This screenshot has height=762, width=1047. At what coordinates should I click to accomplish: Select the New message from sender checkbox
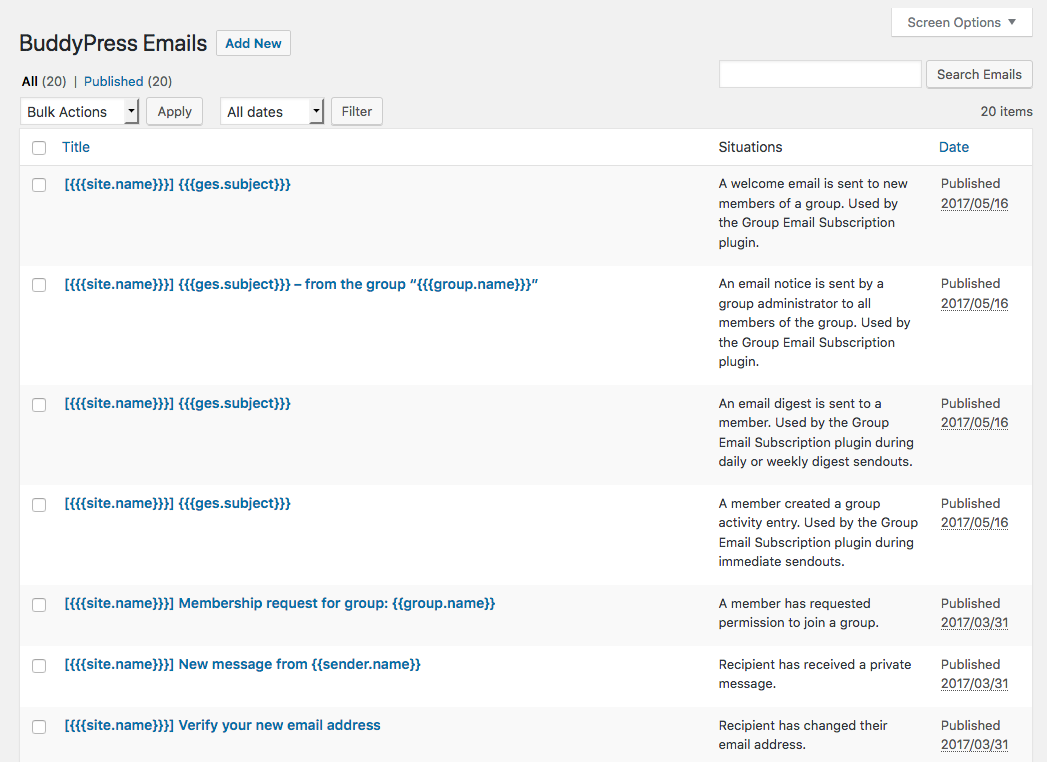(x=39, y=666)
